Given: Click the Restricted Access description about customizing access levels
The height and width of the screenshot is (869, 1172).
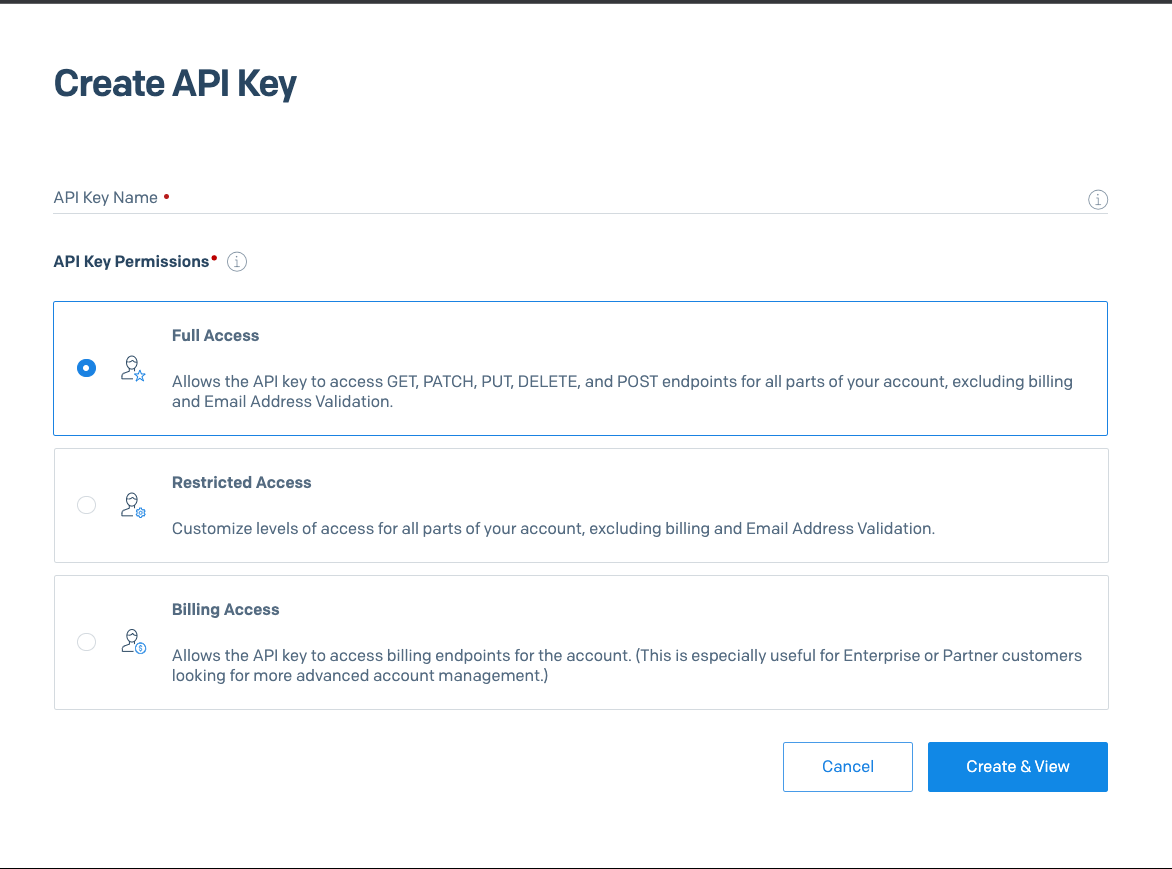Looking at the screenshot, I should point(553,529).
